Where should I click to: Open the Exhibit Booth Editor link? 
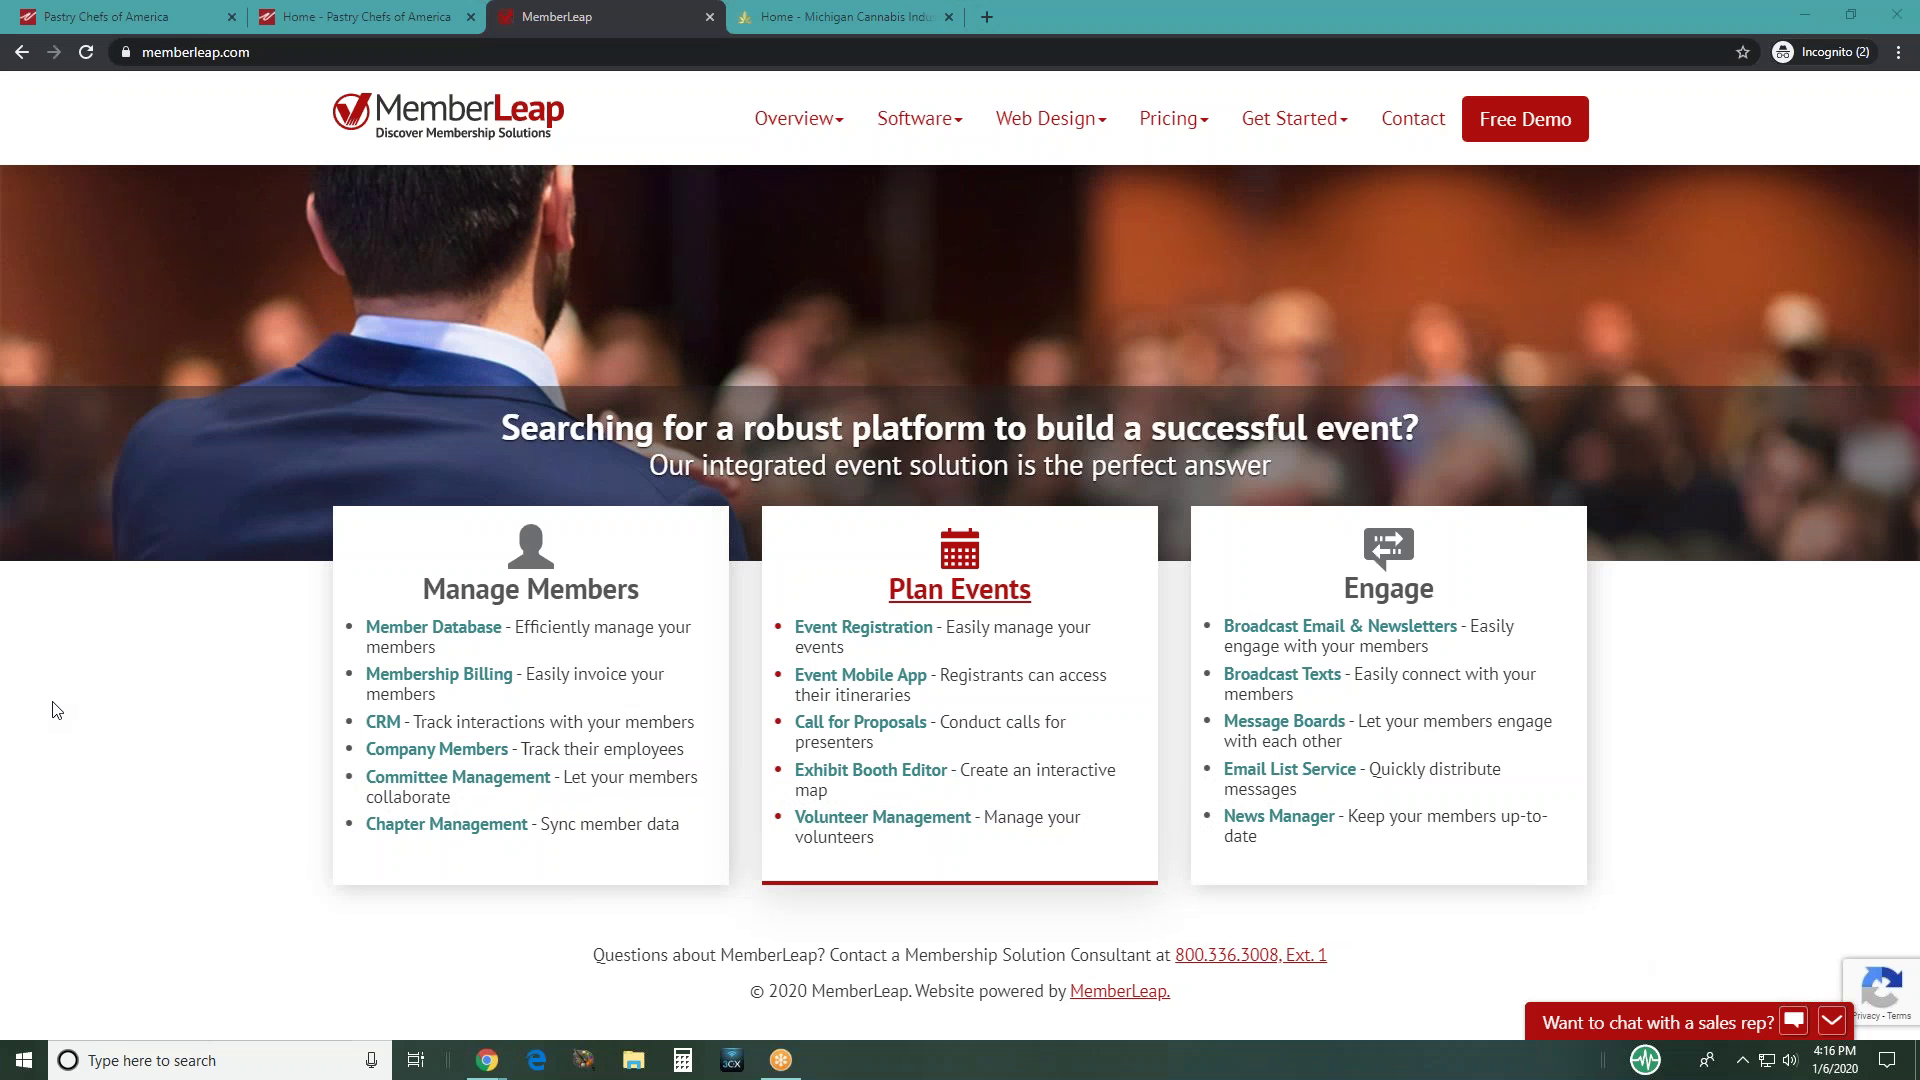[870, 770]
